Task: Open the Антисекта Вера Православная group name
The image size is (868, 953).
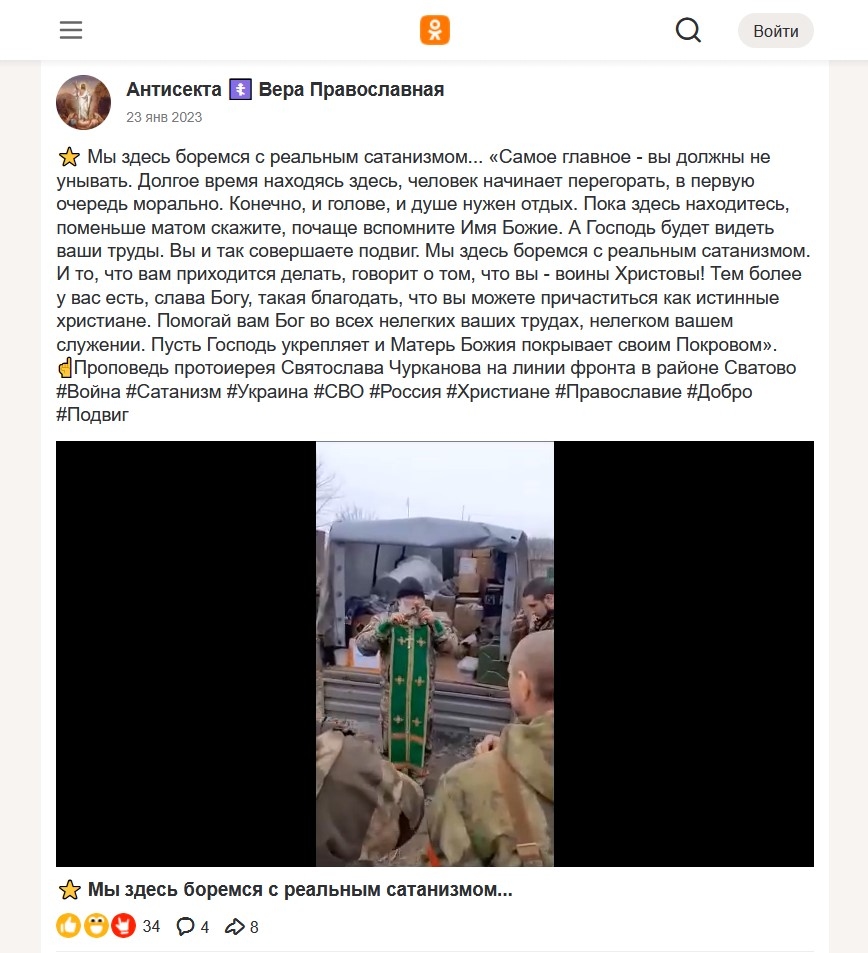Action: pos(285,89)
